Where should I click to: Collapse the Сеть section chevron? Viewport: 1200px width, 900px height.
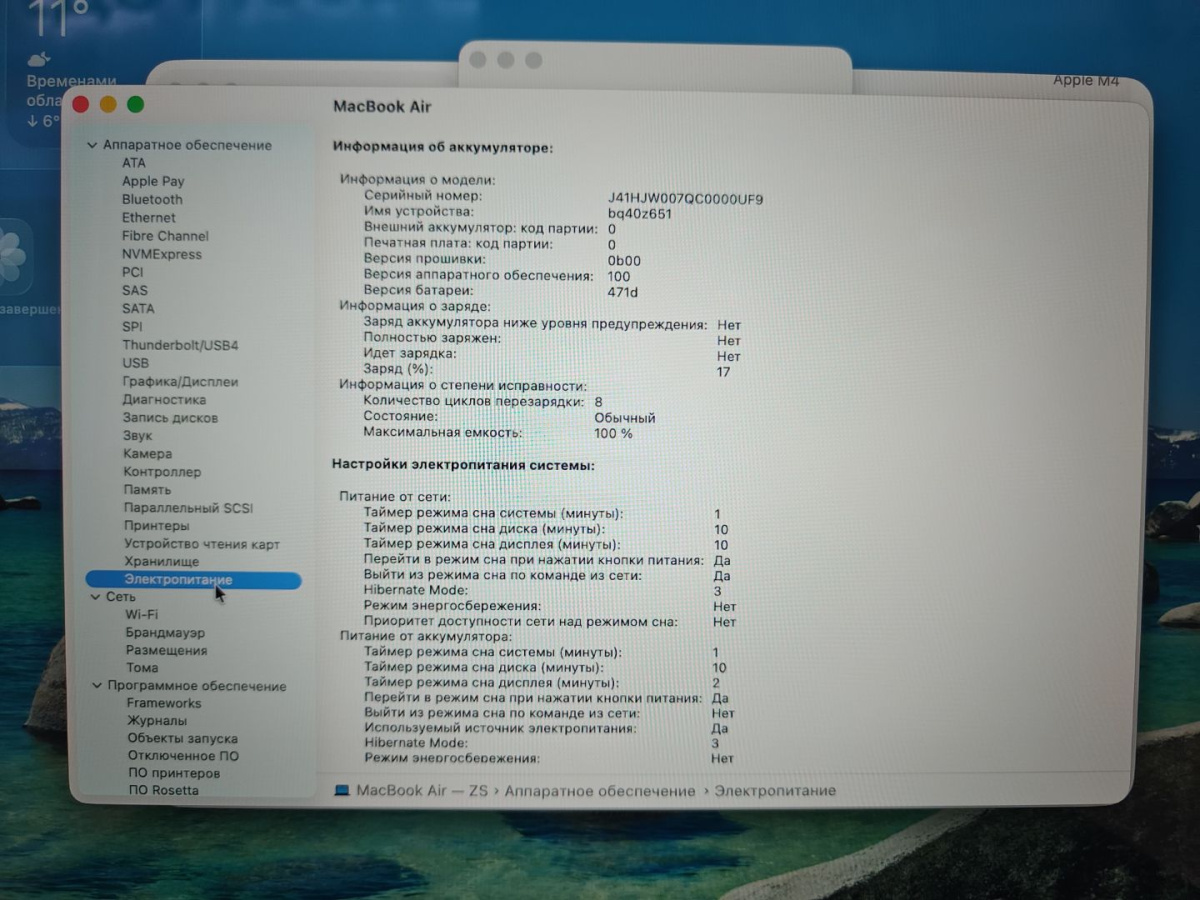pos(96,597)
